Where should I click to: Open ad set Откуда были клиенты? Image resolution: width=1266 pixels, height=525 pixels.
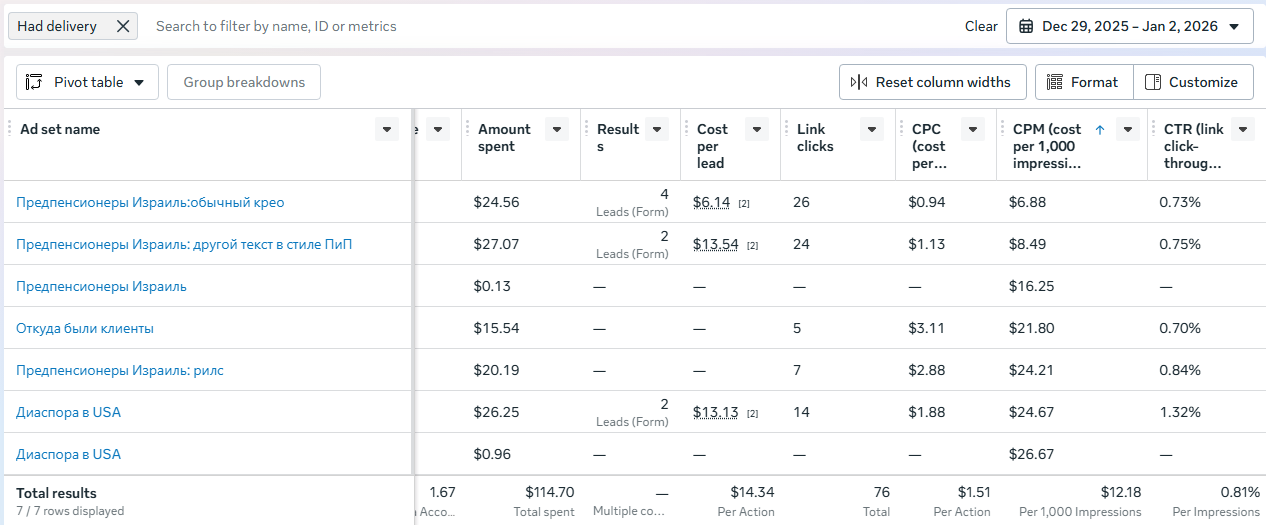click(85, 328)
